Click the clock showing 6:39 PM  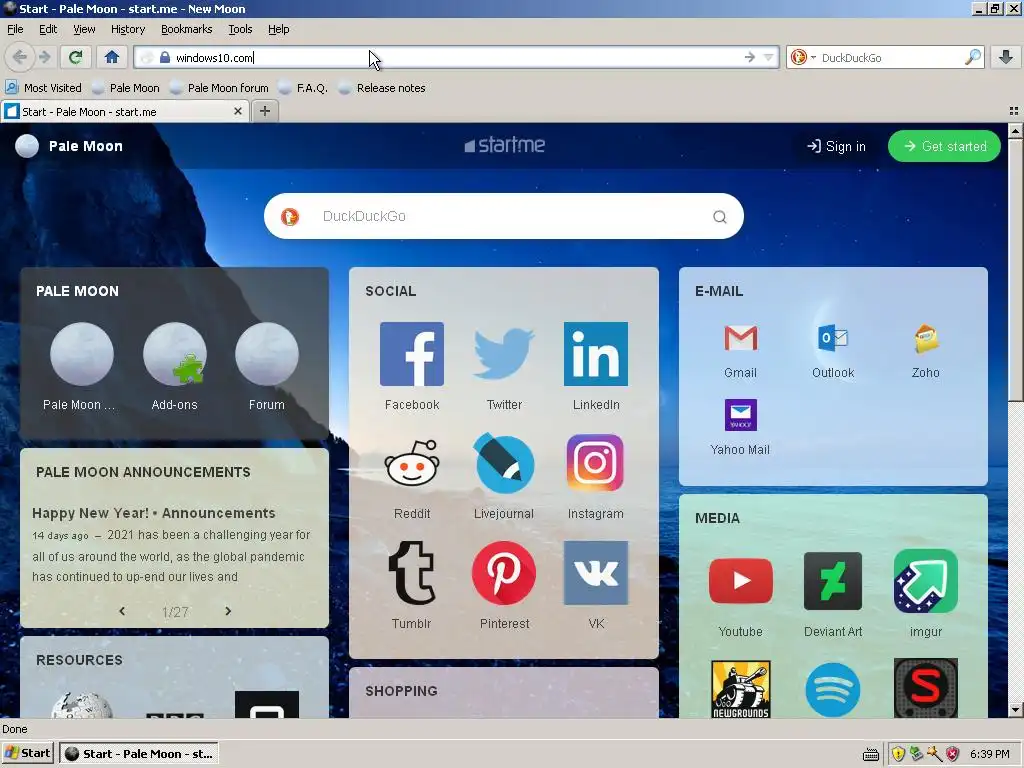[x=989, y=754]
